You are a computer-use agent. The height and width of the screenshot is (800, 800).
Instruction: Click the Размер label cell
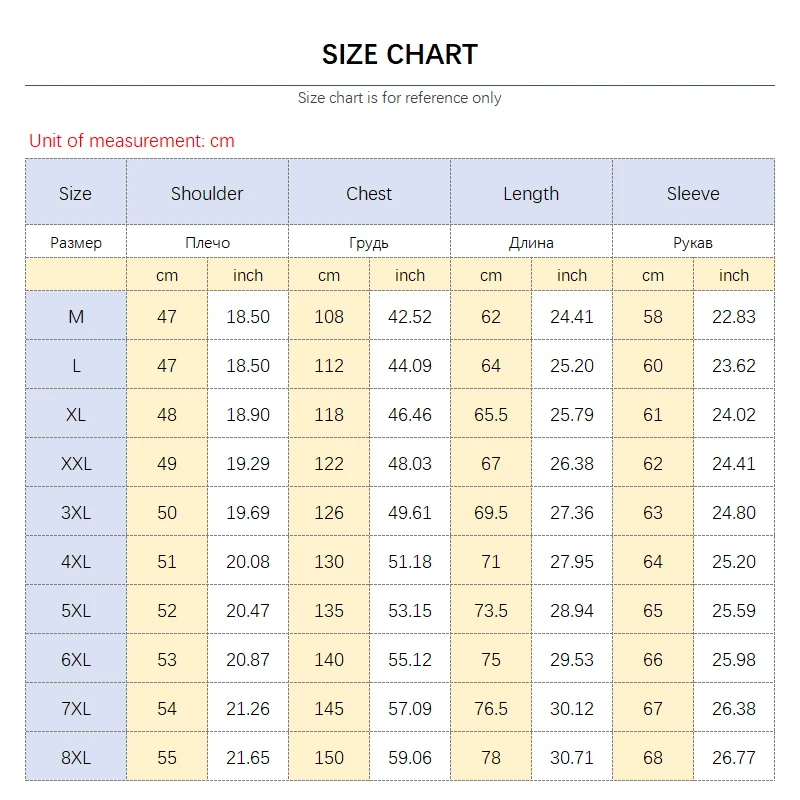point(75,243)
